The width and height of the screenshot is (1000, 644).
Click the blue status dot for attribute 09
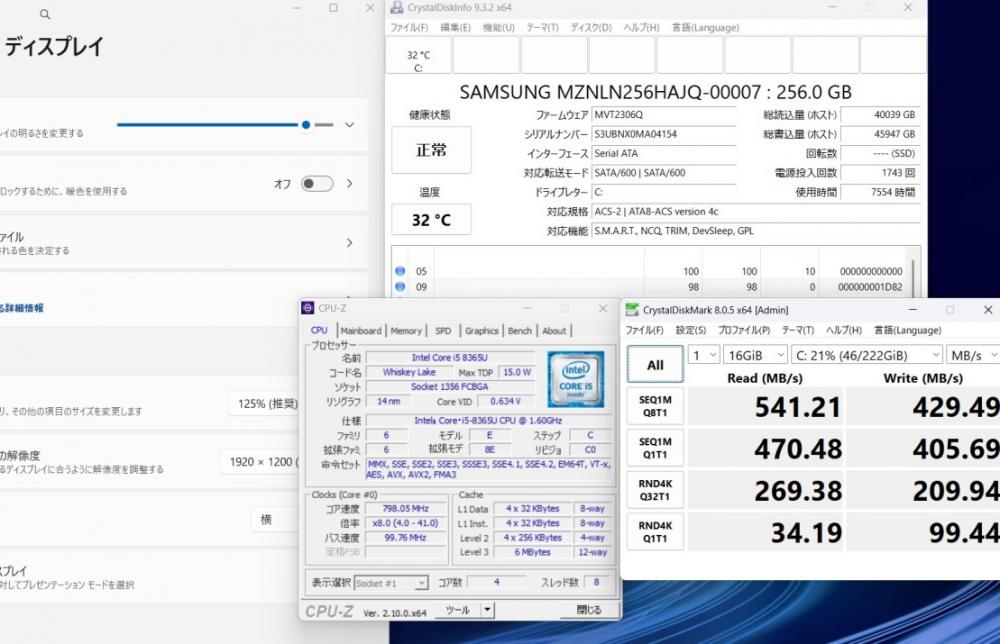click(400, 287)
